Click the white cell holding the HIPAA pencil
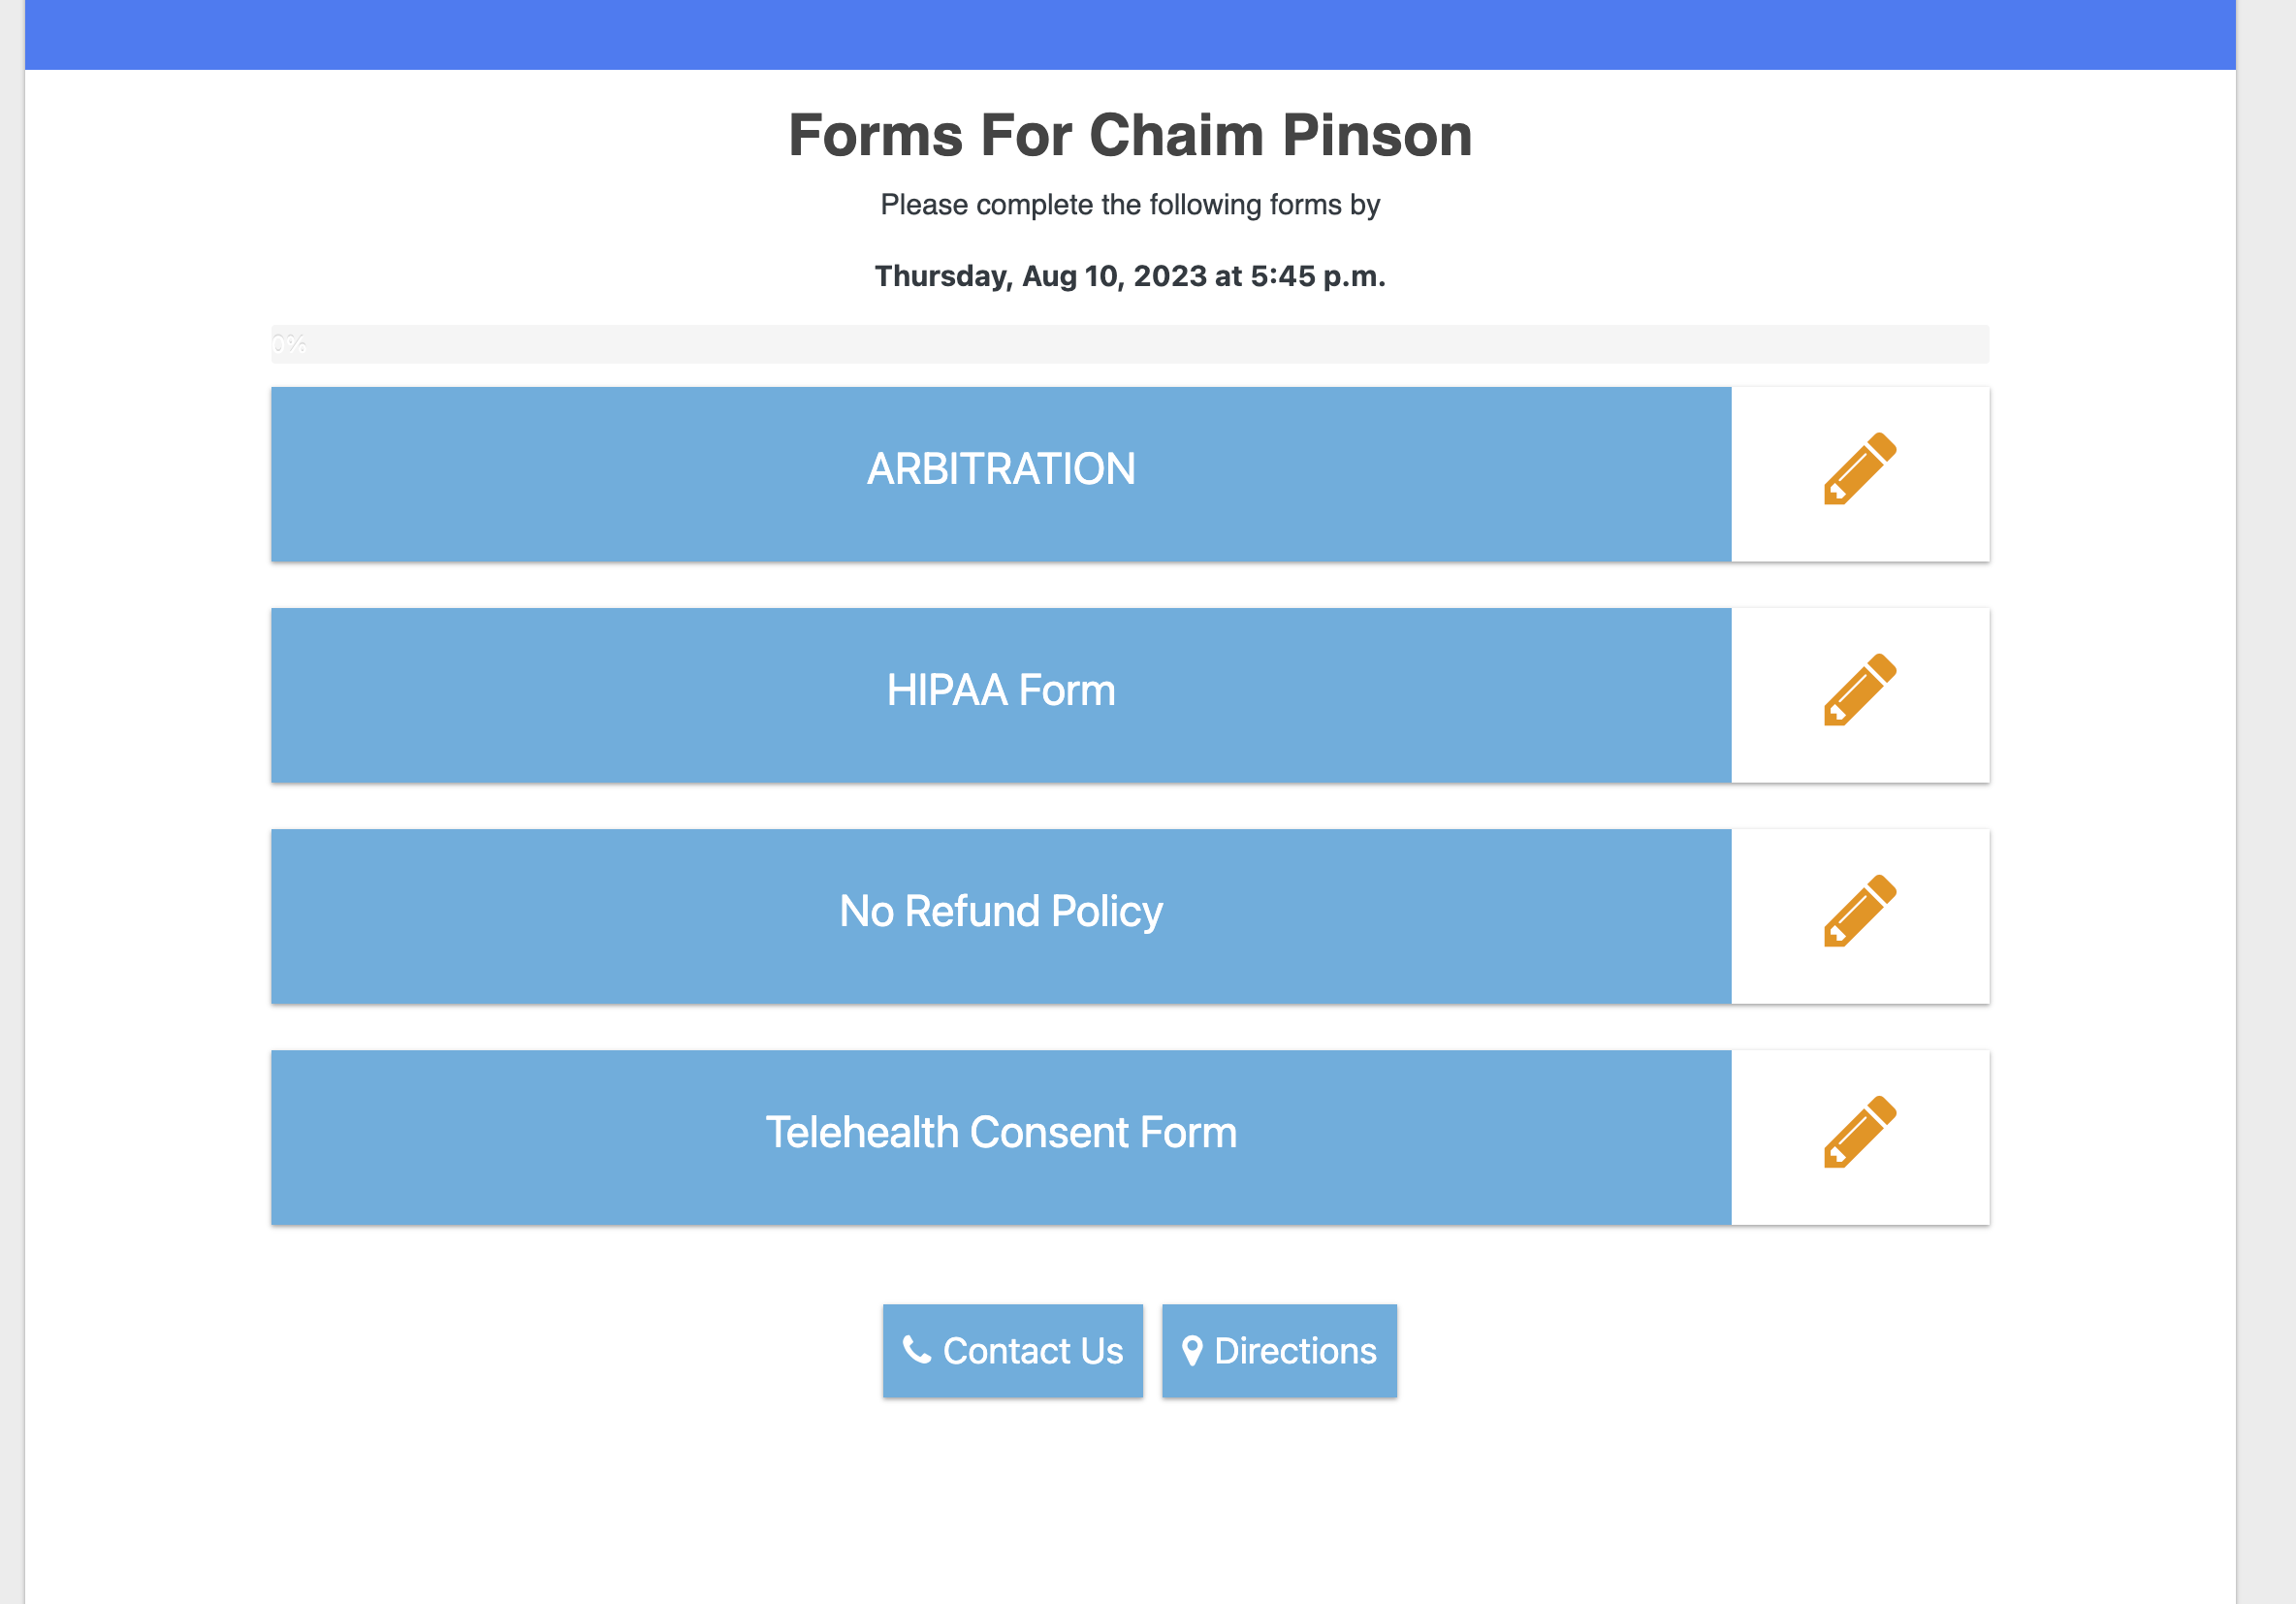This screenshot has height=1604, width=2296. pyautogui.click(x=1861, y=695)
